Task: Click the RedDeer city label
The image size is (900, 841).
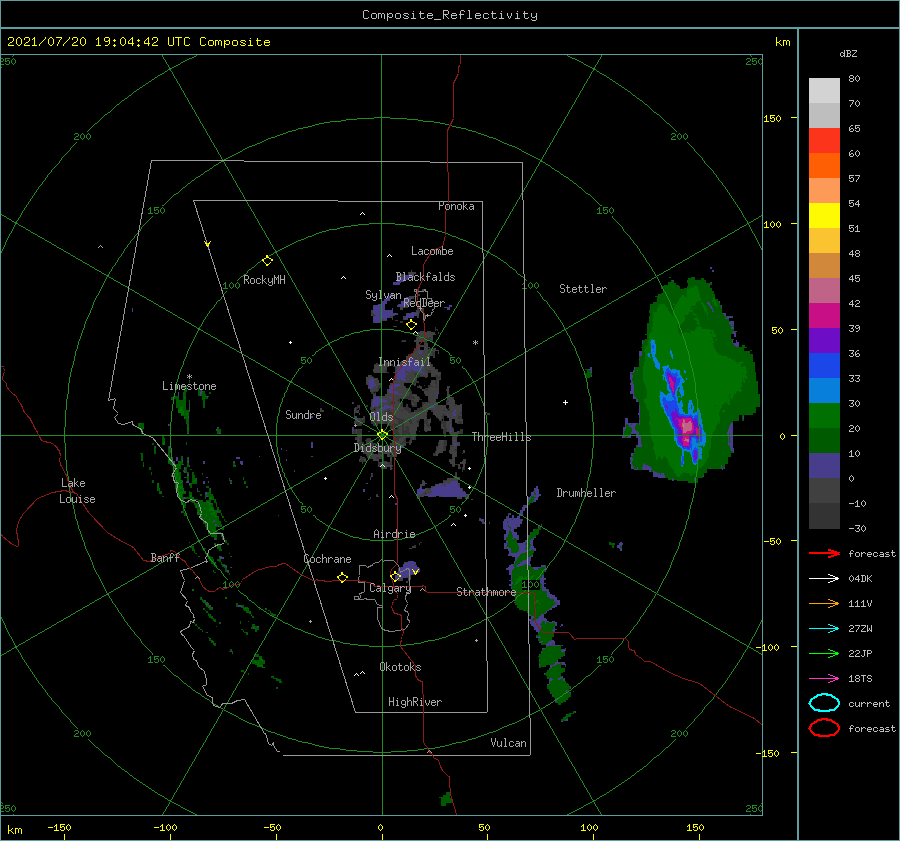Action: click(424, 303)
